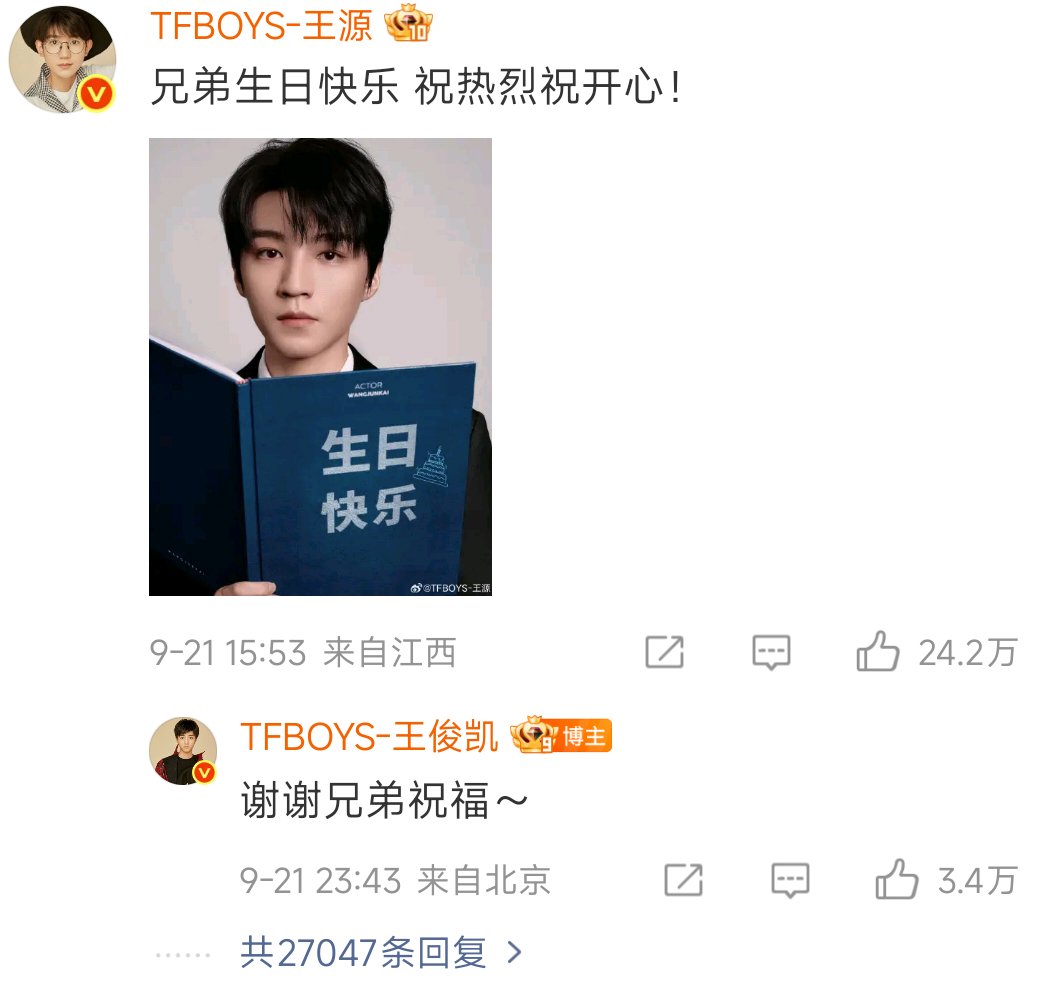The width and height of the screenshot is (1040, 985).
Task: Click the 24.2万 like count
Action: point(967,653)
